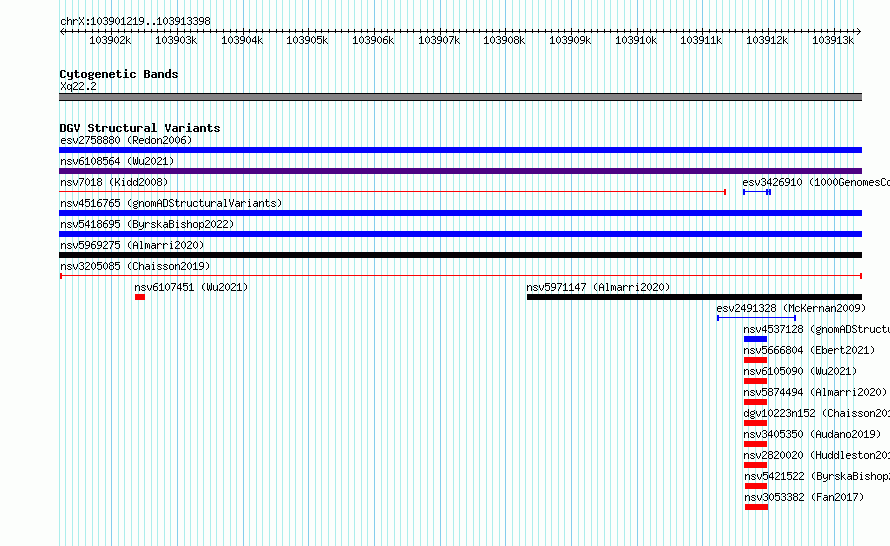890x546 pixels.
Task: Click the 103903k ruler tick label
Action: (176, 40)
